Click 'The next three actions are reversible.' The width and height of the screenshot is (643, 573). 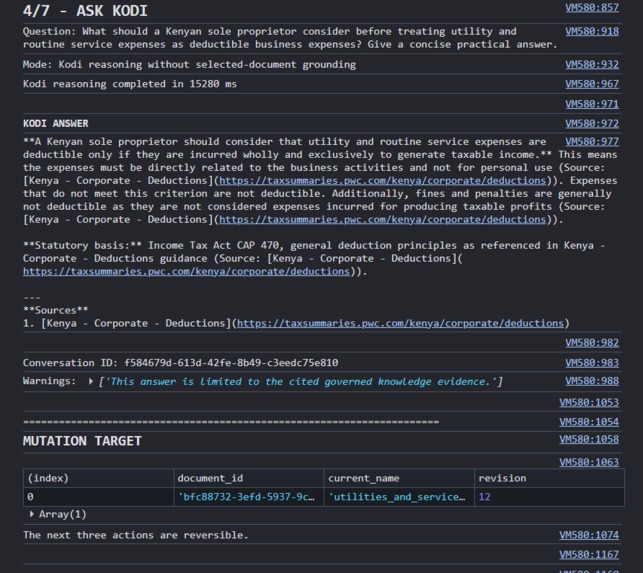135,535
